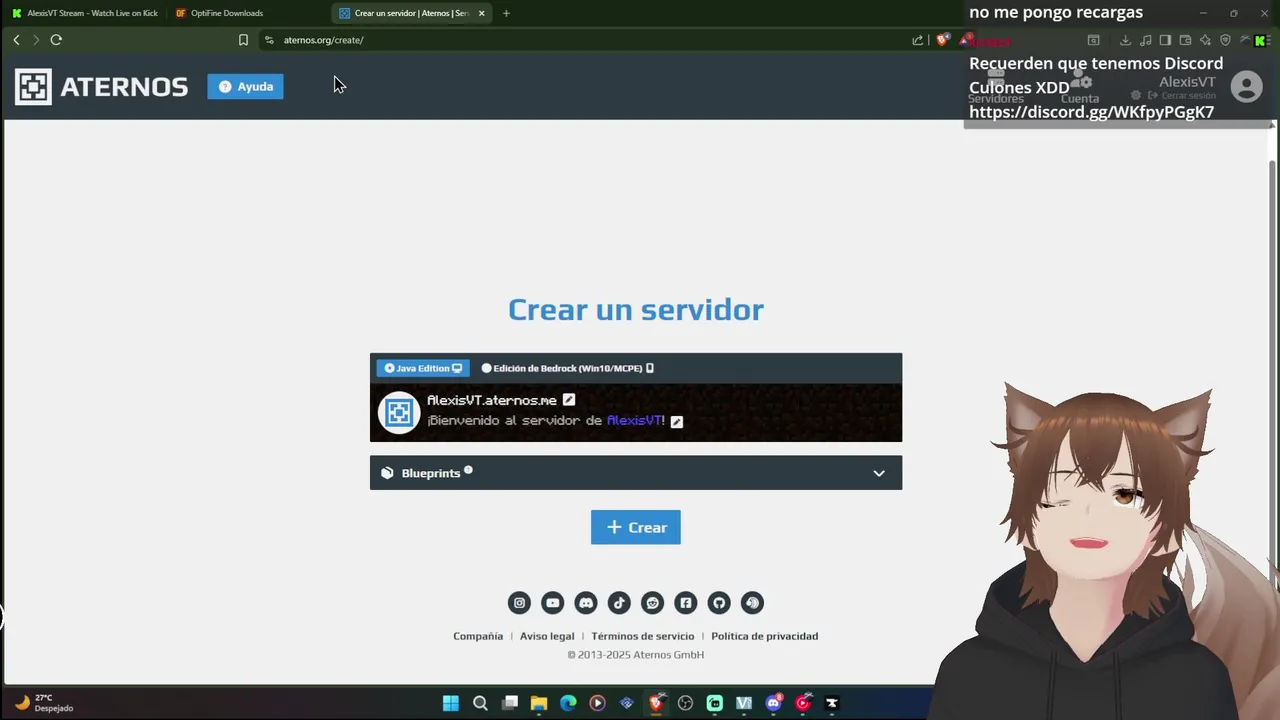Click the Aternos logo in the header
Screen dimensions: 1280x720
[101, 87]
